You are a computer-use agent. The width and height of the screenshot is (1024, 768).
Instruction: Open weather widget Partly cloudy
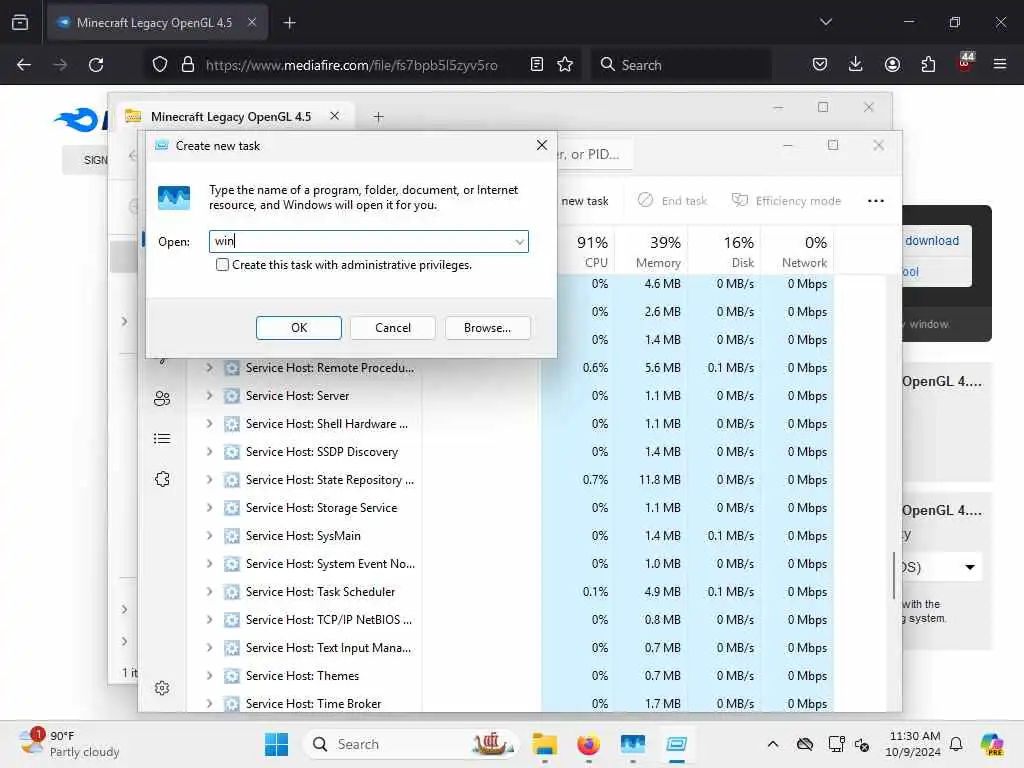point(69,744)
